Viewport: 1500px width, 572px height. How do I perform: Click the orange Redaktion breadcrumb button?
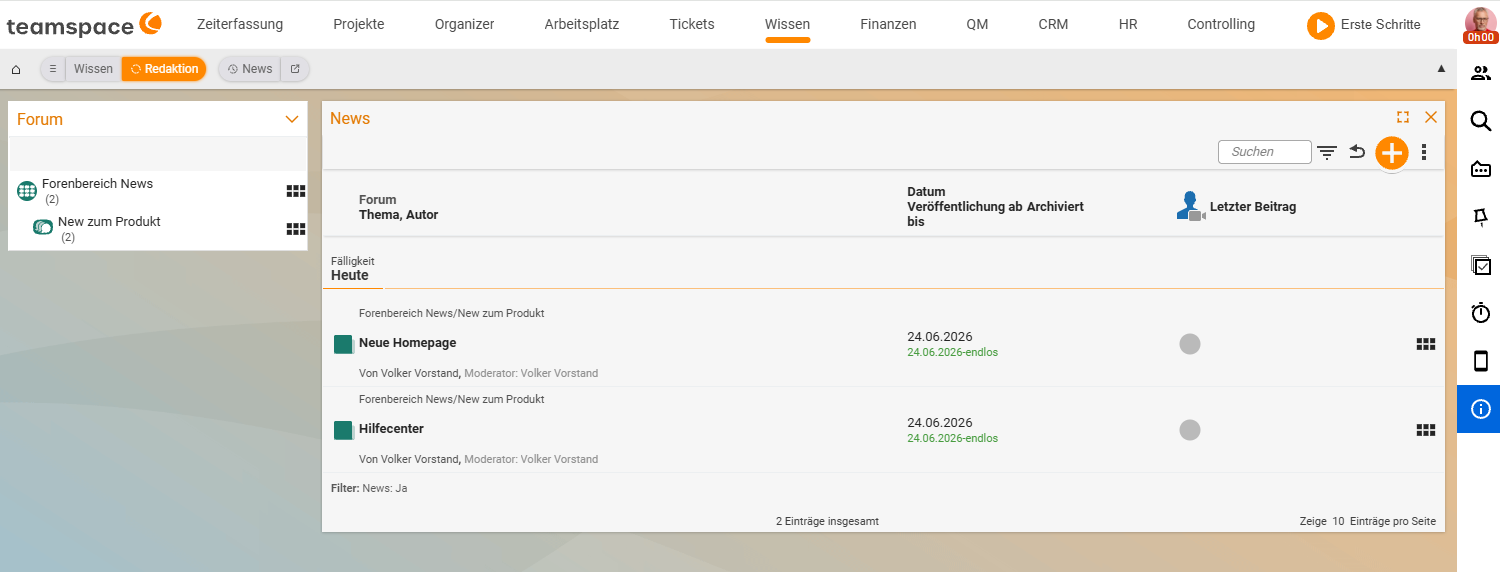point(164,69)
